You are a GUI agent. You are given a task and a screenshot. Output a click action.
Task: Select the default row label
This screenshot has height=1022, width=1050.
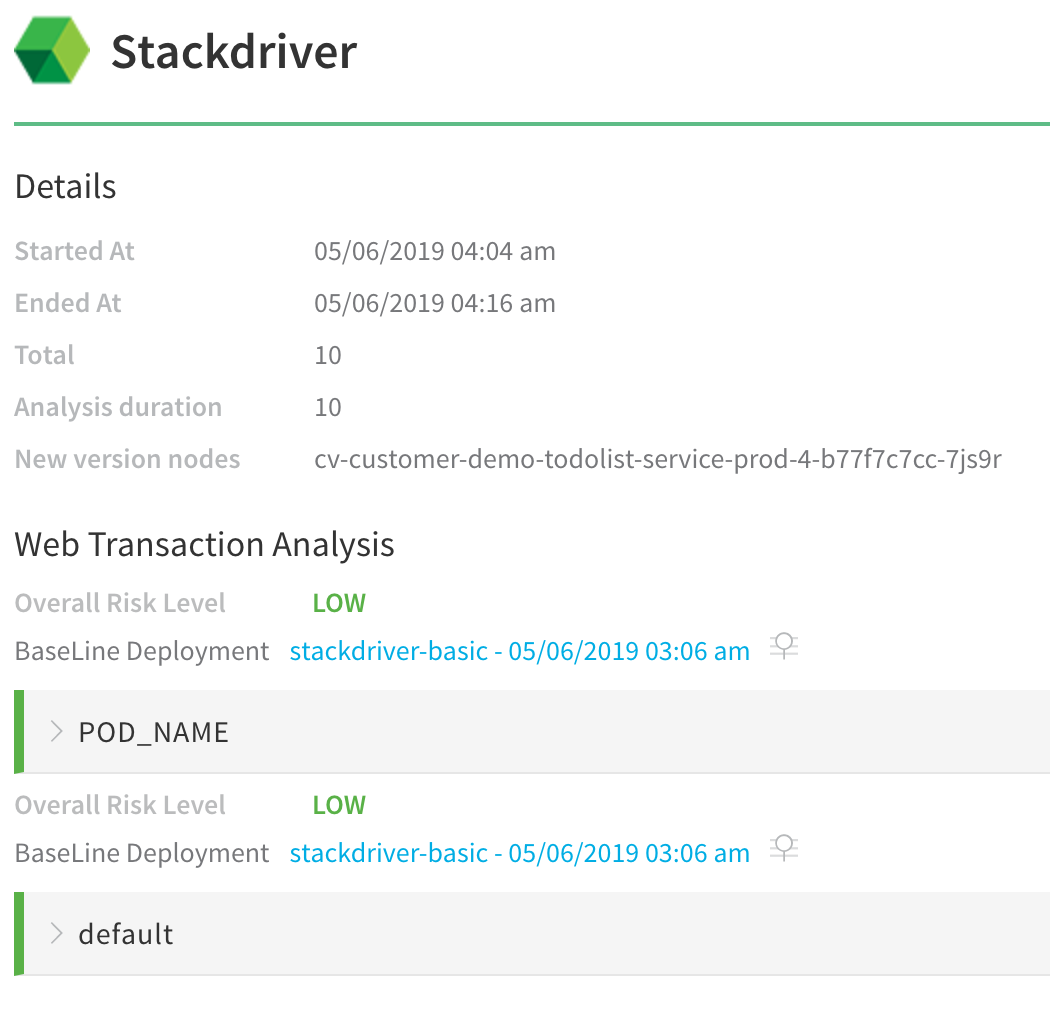[126, 934]
